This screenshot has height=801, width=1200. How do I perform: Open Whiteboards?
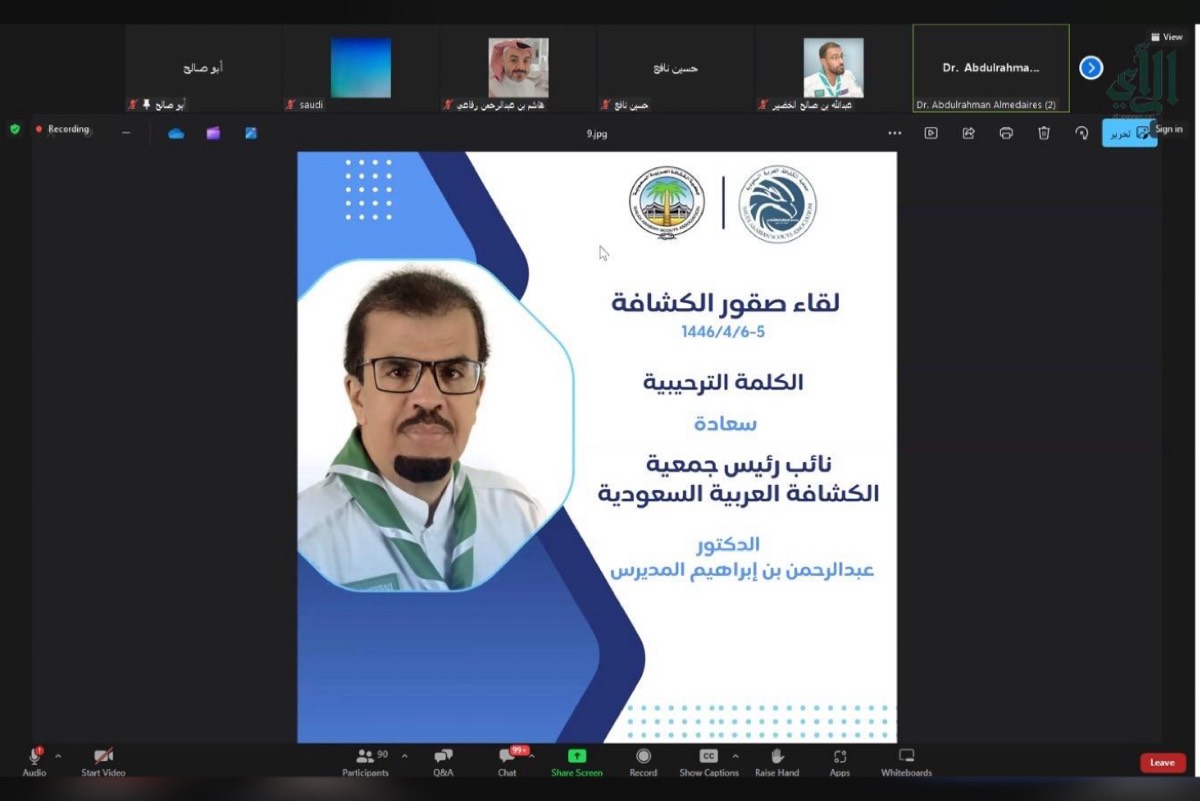(x=906, y=758)
